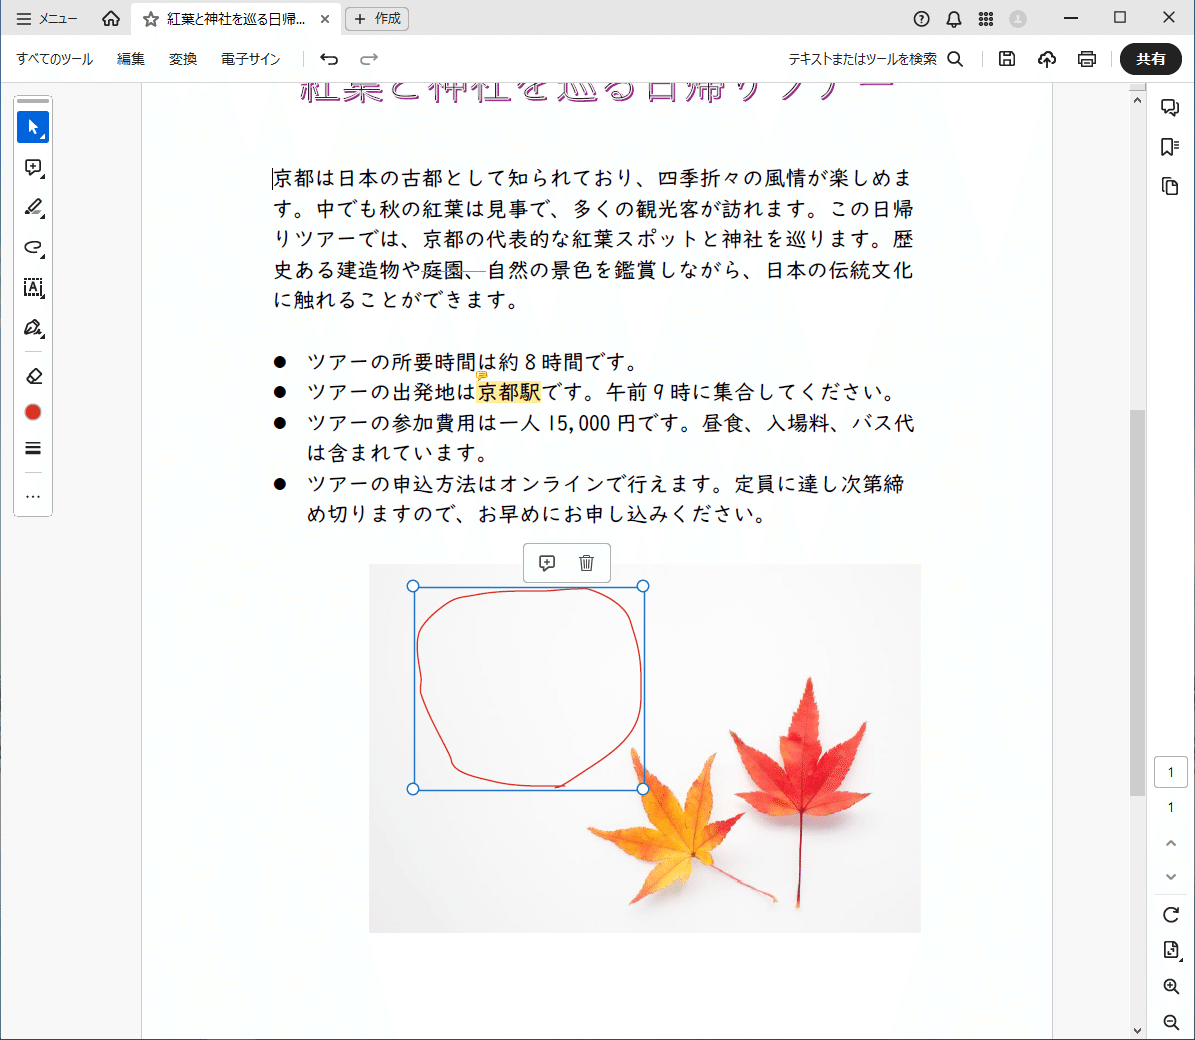Save the document
Image resolution: width=1195 pixels, height=1040 pixels.
(1007, 59)
